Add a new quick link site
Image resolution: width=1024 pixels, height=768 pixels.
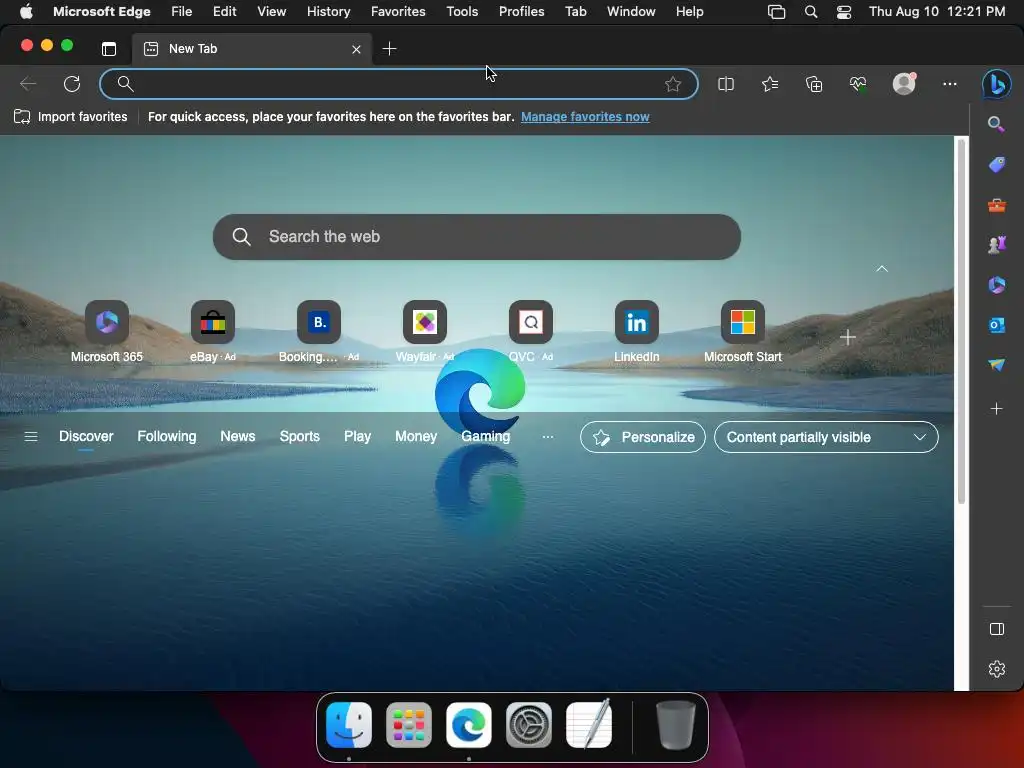pos(848,338)
